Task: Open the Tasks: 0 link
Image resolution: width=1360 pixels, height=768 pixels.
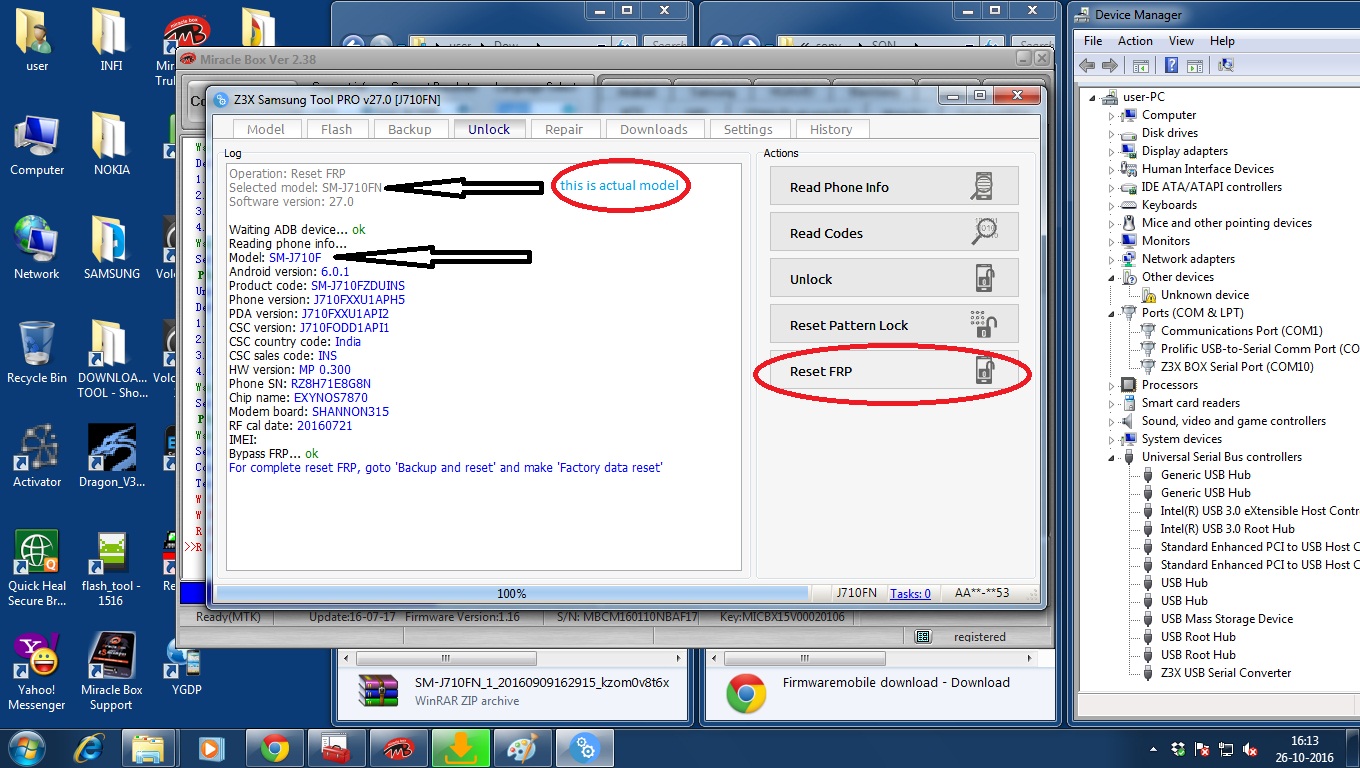Action: [x=910, y=593]
